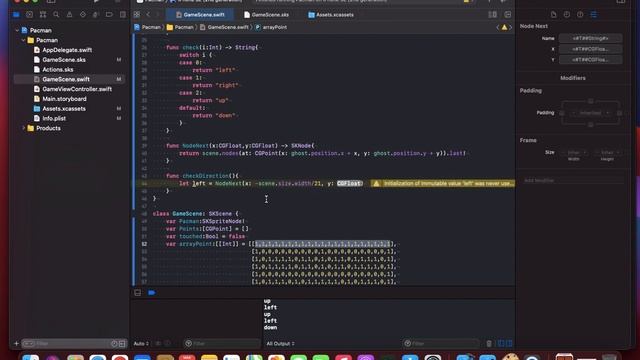Open GameViewController.swift in navigator
The image size is (640, 360).
coord(77,89)
